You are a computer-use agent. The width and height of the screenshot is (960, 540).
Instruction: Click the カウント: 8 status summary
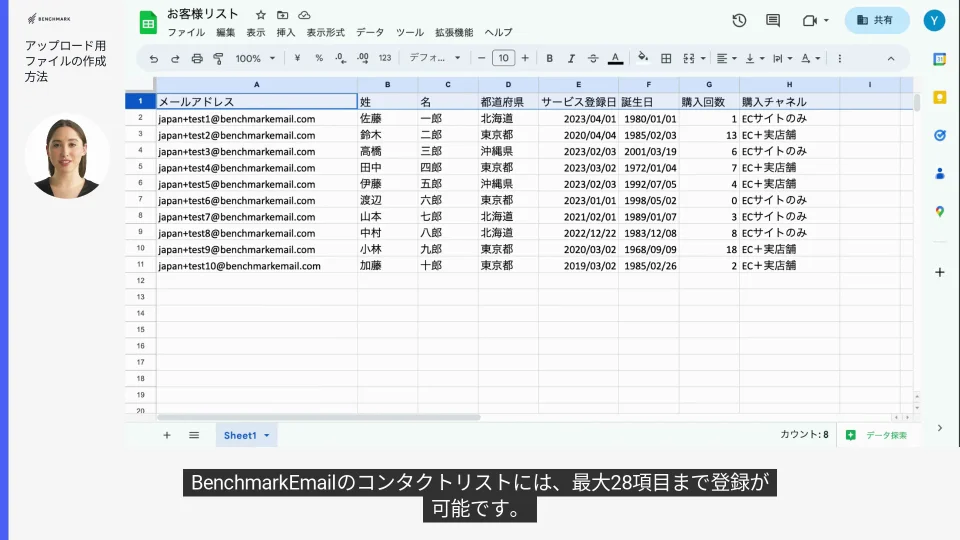coord(804,435)
